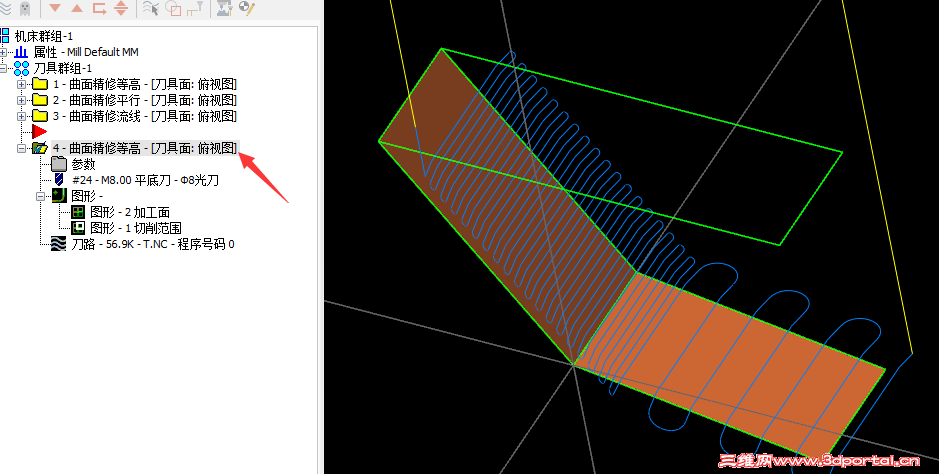939x474 pixels.
Task: Click the 刀具群组-1 four-circle icon
Action: 22,68
